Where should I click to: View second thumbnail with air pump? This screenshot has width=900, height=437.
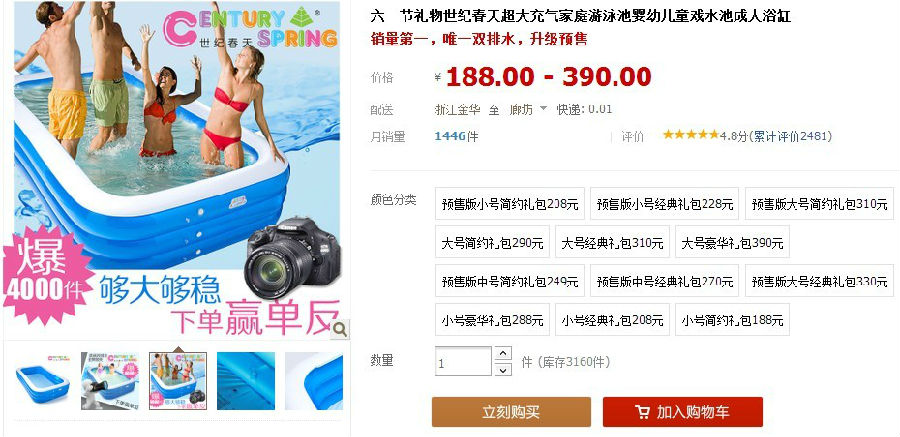point(110,381)
